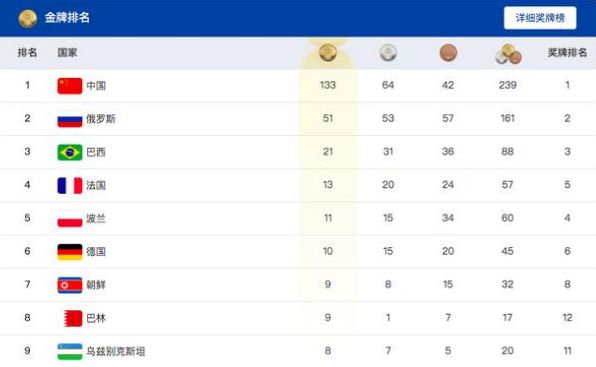Click the 金牌排名 header medal icon
596x367 pixels.
coord(28,19)
